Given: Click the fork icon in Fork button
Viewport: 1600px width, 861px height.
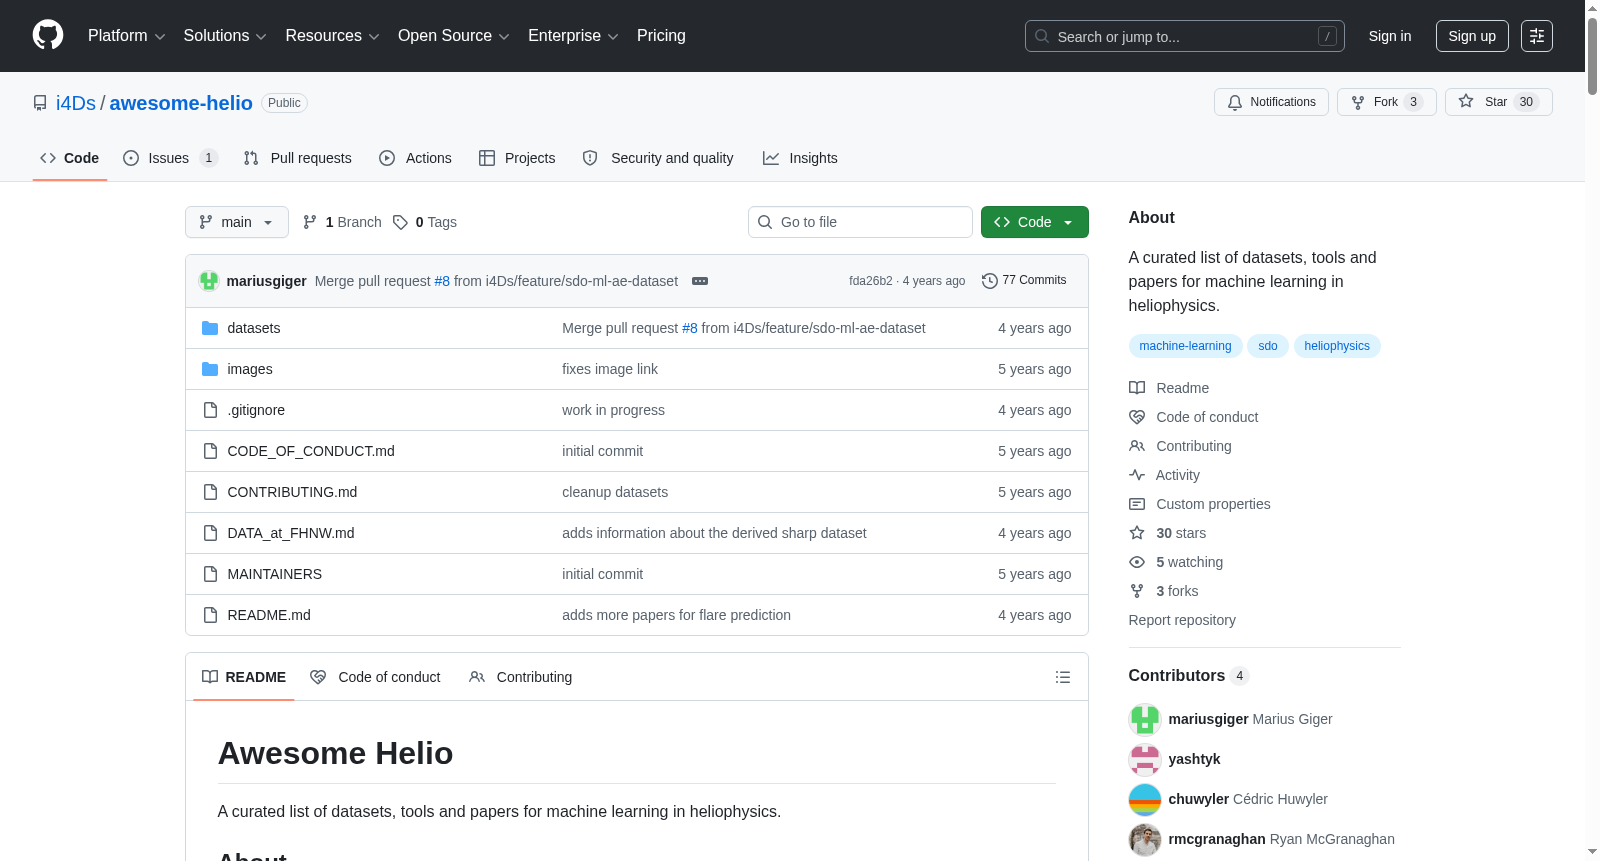Looking at the screenshot, I should (x=1358, y=102).
